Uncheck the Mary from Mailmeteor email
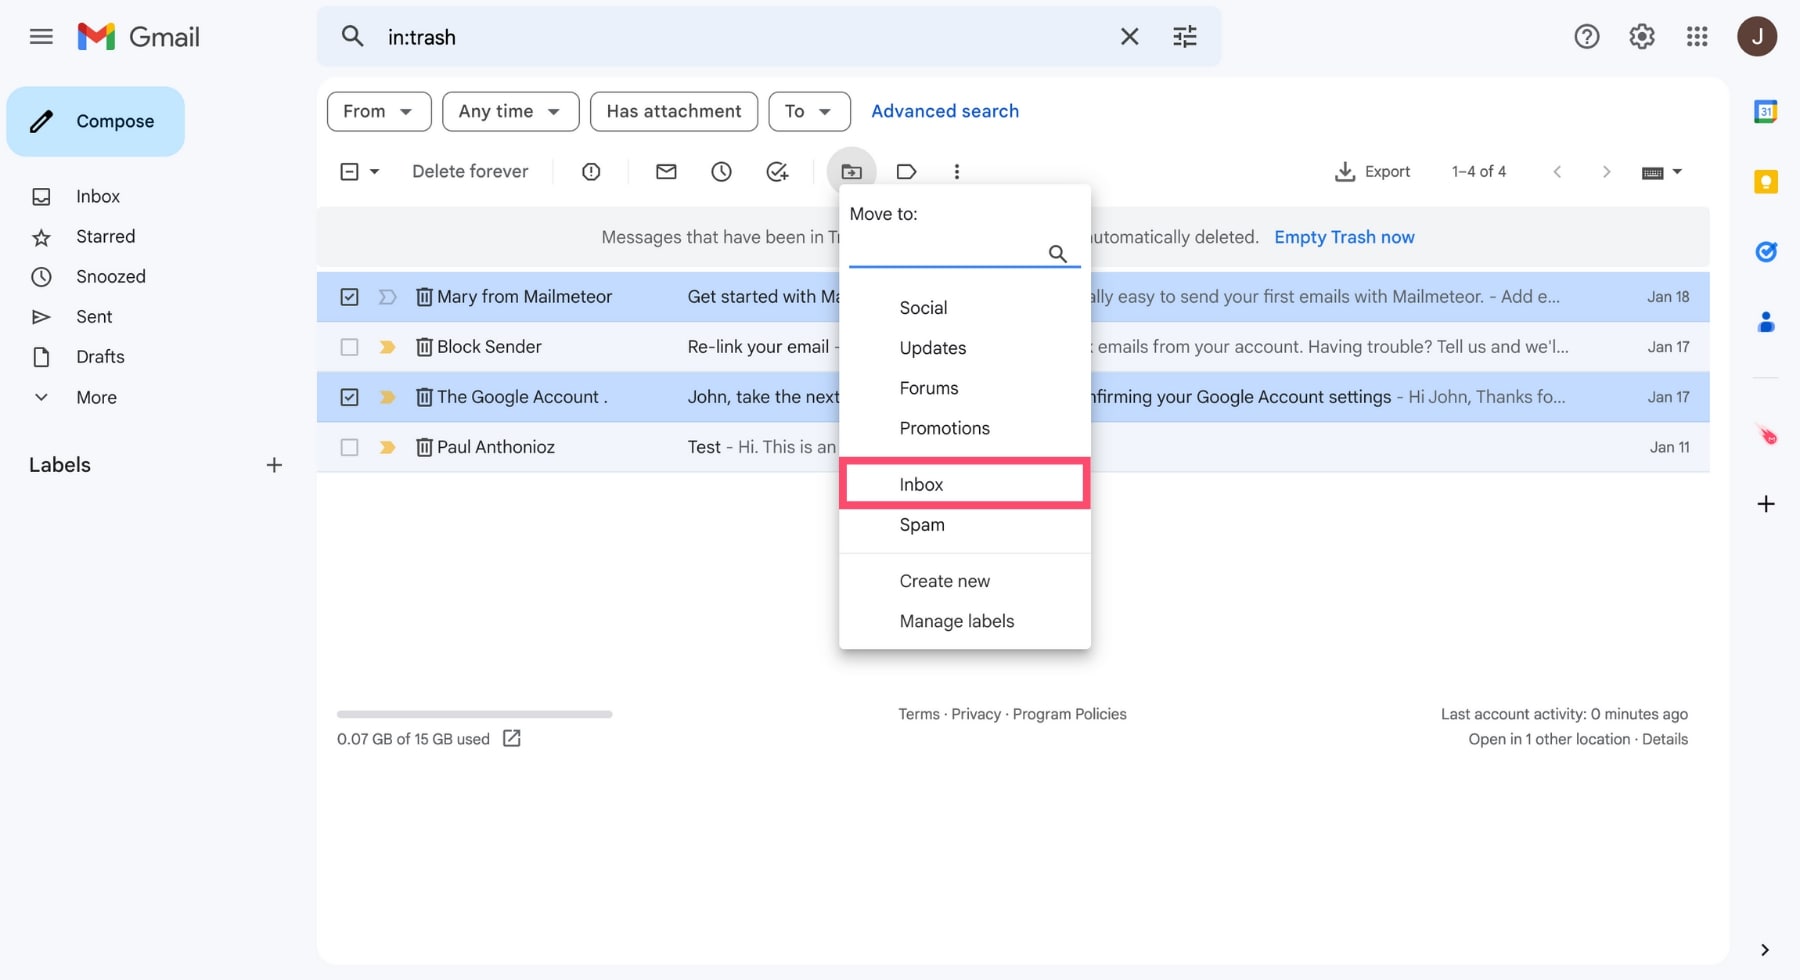The height and width of the screenshot is (980, 1800). click(349, 296)
